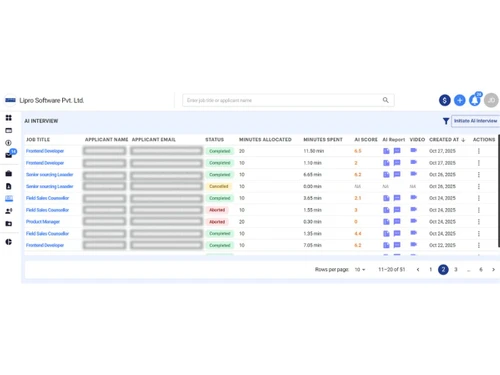Open the mail icon with notification badge
500x375 pixels.
point(9,155)
